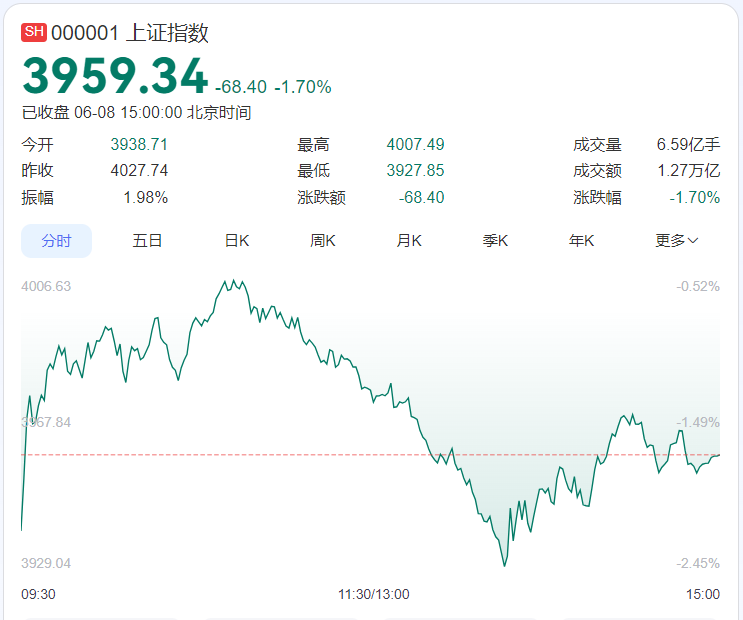
Task: Click the 昨收 label
Action: pyautogui.click(x=37, y=170)
